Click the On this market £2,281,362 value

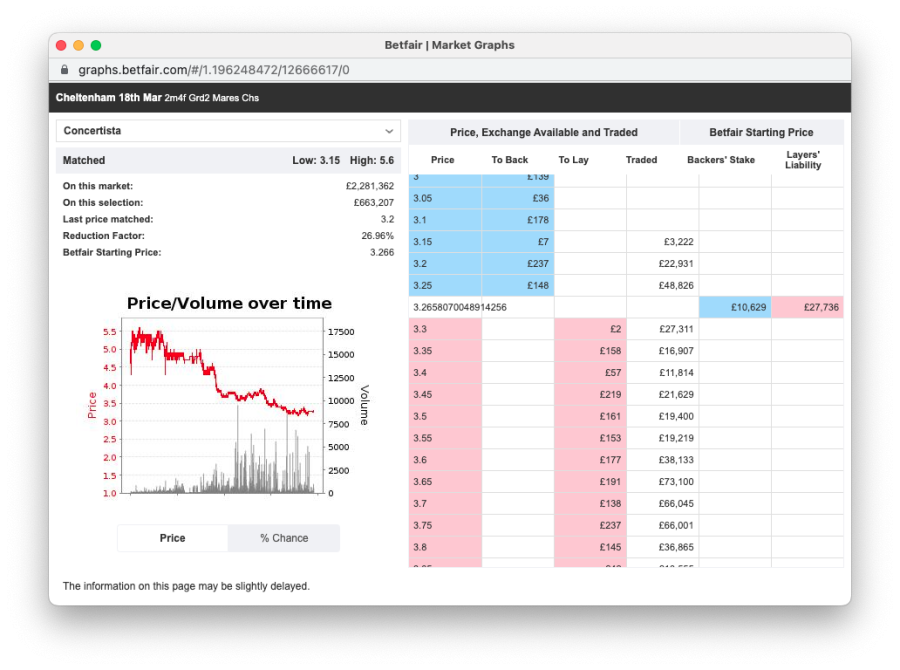tap(370, 186)
